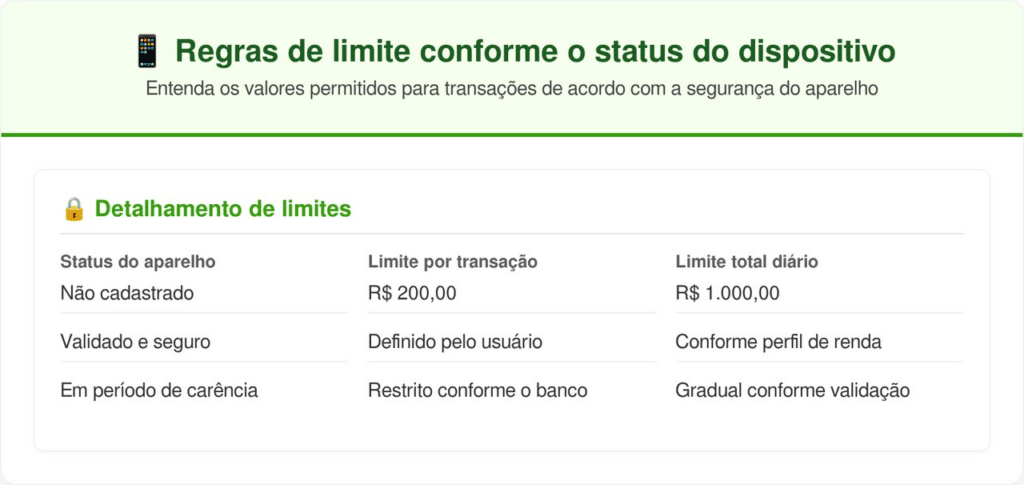Select the 'Validado e seguro' status row
Viewport: 1024px width, 485px height.
click(x=135, y=342)
